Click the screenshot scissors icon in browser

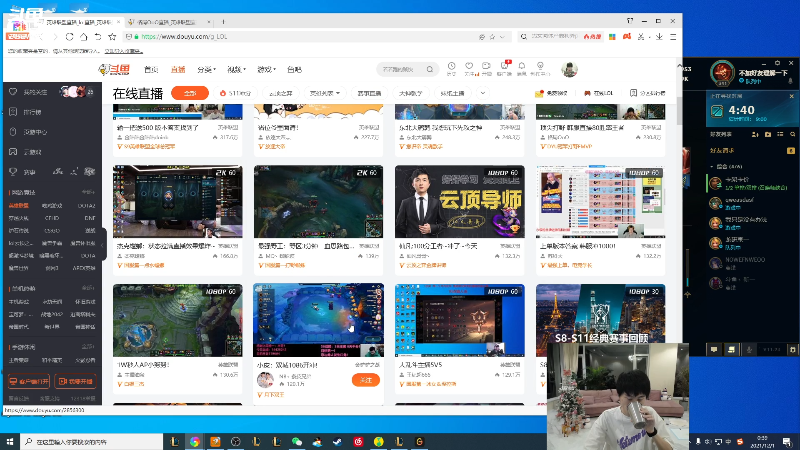point(641,37)
